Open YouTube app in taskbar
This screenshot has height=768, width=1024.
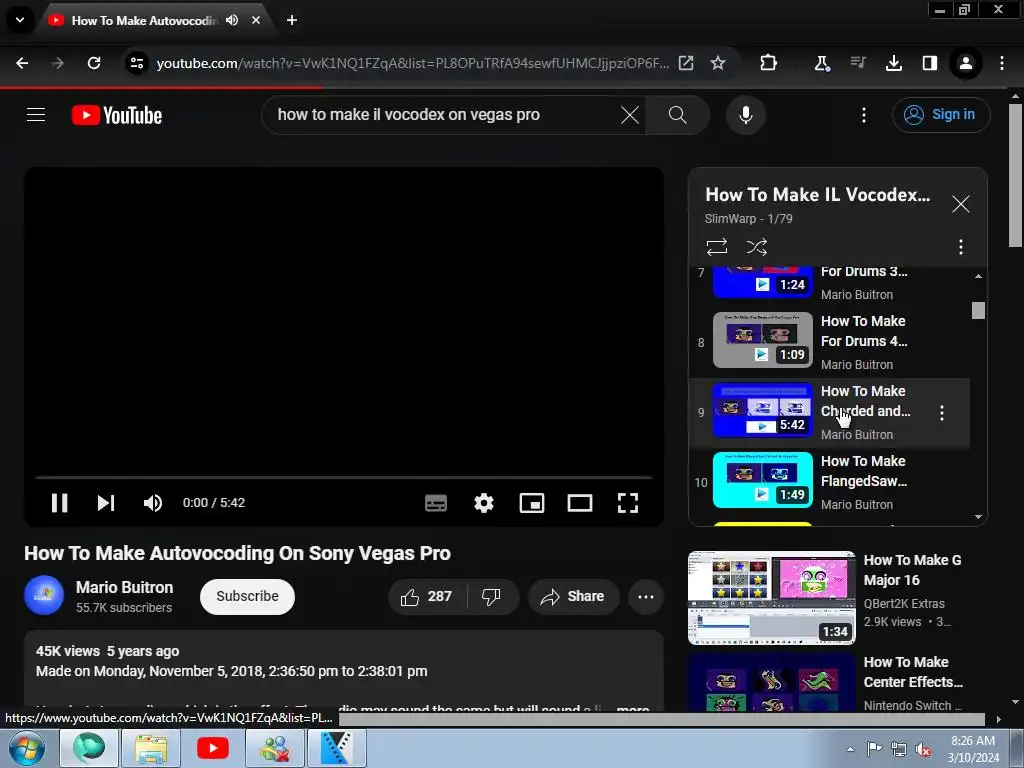tap(213, 748)
